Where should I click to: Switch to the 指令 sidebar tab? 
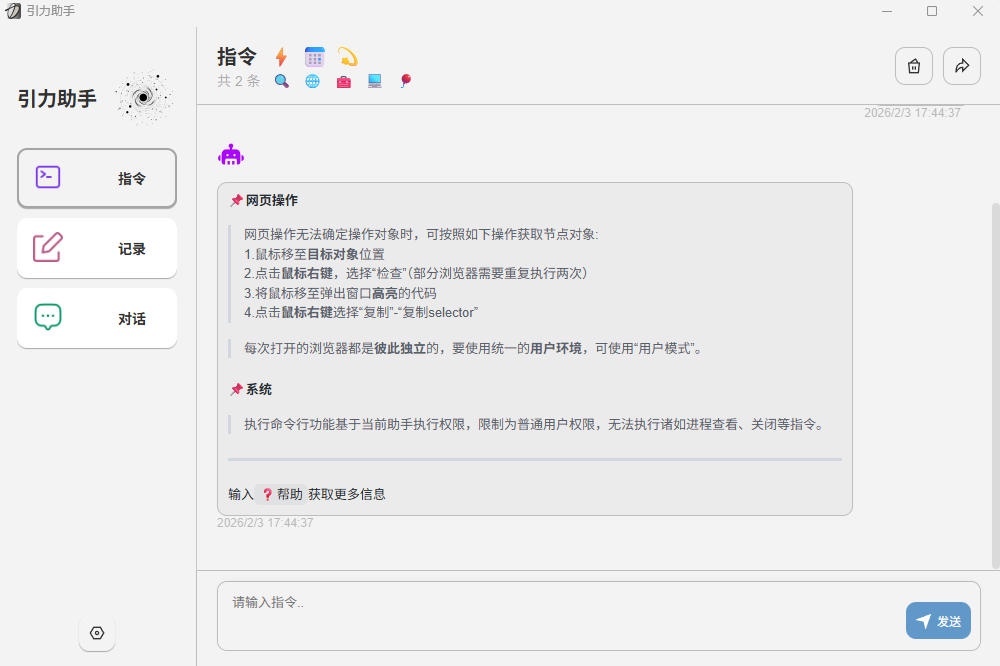pos(97,178)
